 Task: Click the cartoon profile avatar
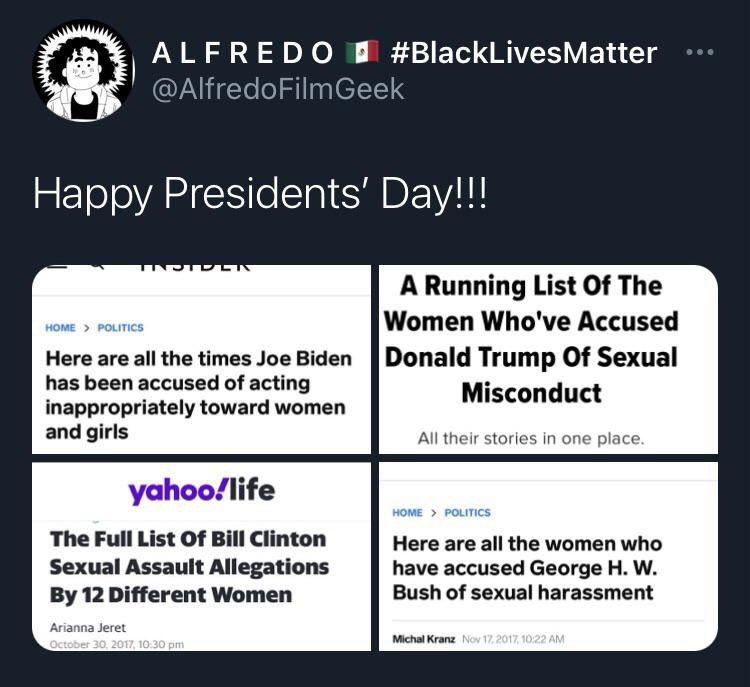[x=83, y=71]
